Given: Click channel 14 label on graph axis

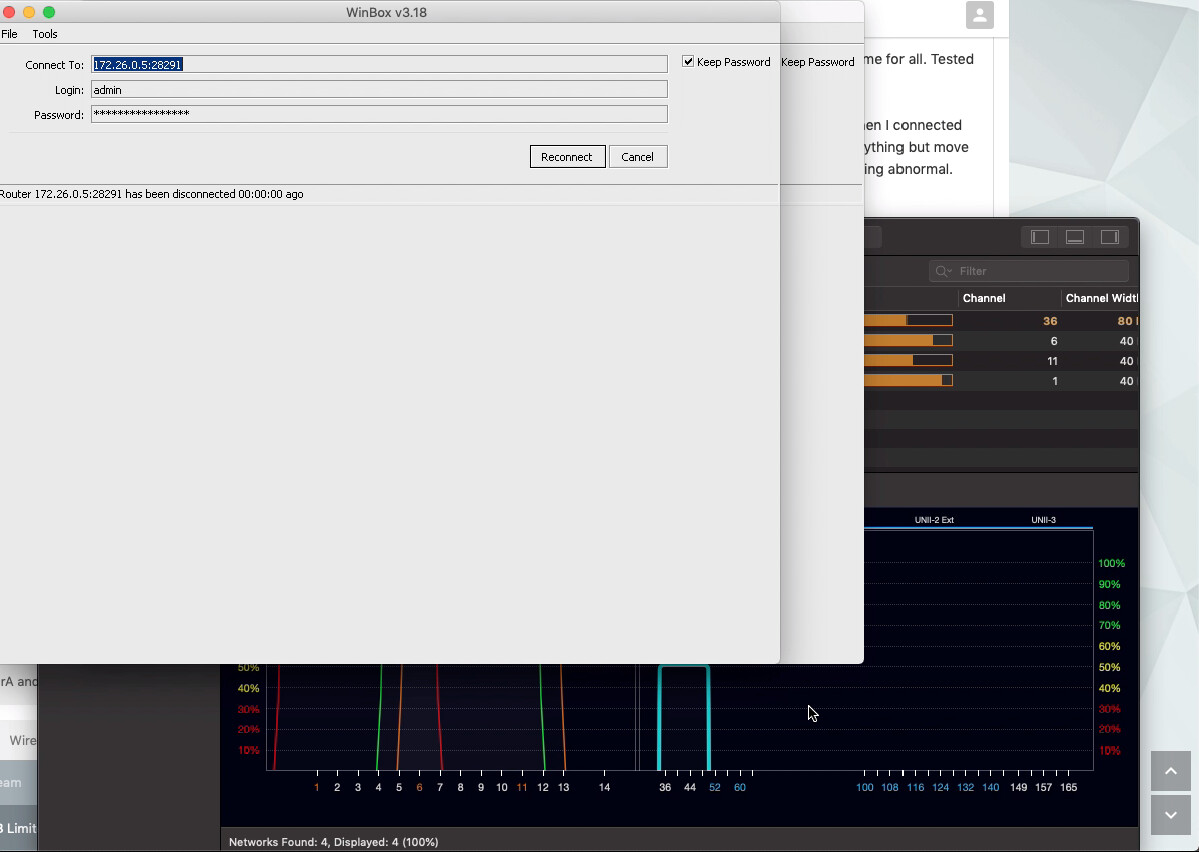Looking at the screenshot, I should pyautogui.click(x=604, y=787).
